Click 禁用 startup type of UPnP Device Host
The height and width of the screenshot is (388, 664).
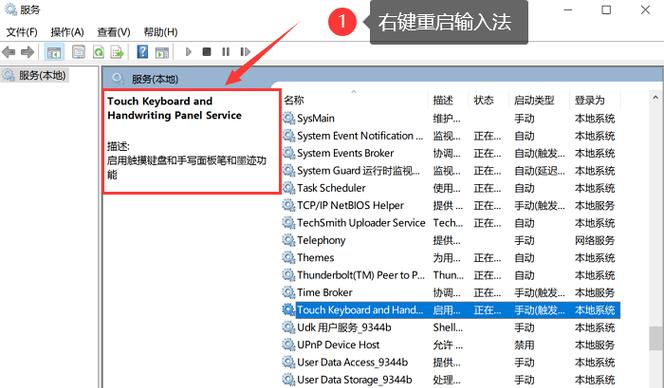[524, 345]
